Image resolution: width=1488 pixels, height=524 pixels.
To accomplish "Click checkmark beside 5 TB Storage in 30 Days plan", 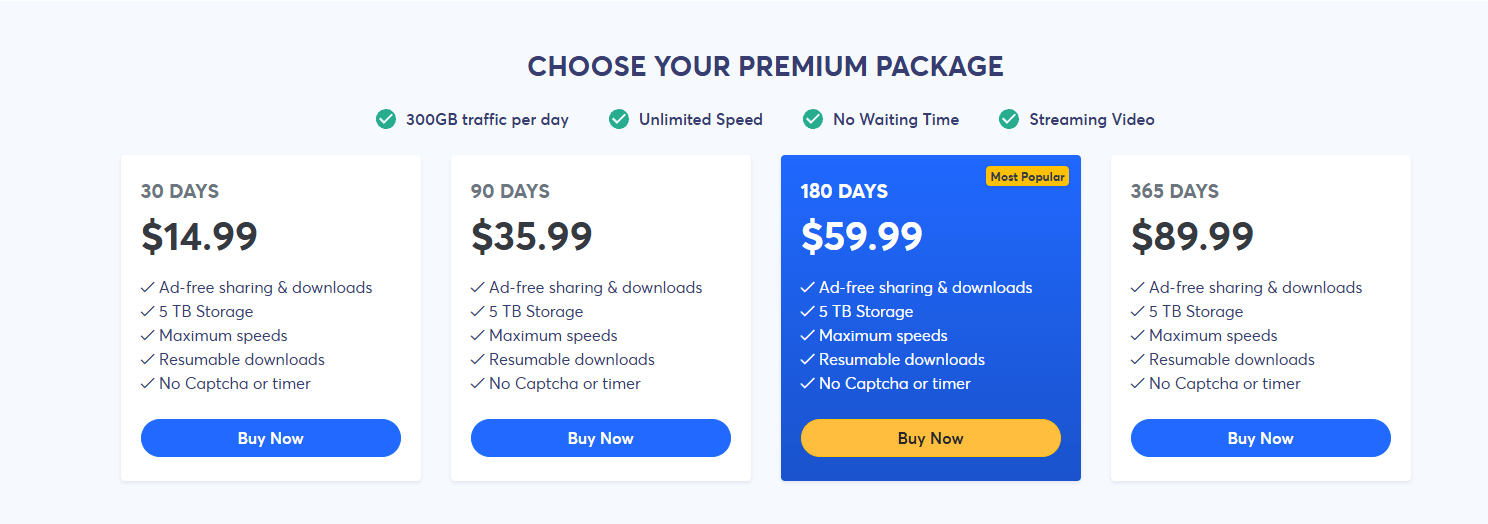I will pyautogui.click(x=148, y=312).
